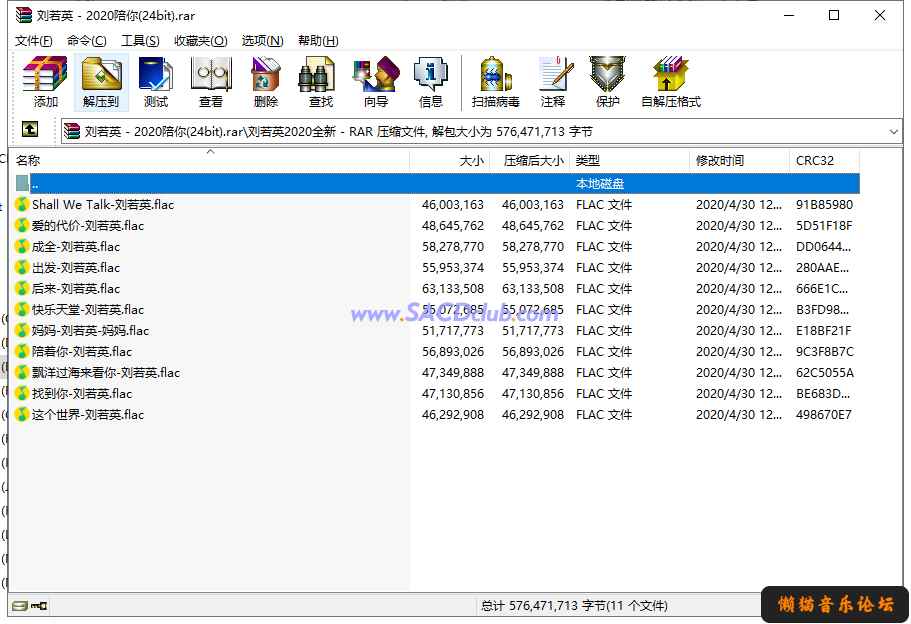Select file name 找到你-刘若英.flac
This screenshot has width=911, height=624.
click(82, 393)
